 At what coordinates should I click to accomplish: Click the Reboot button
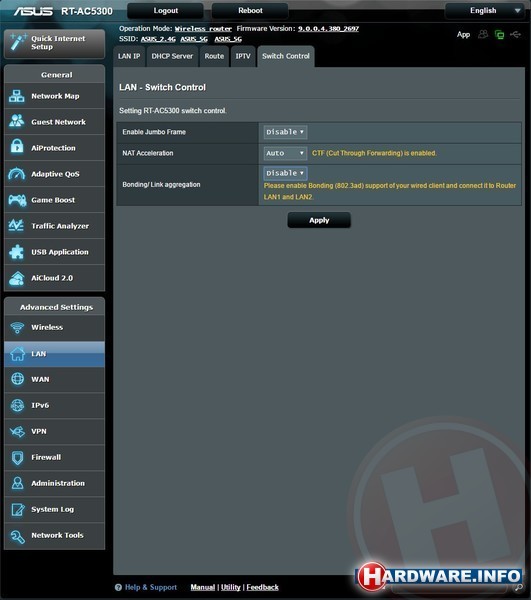point(250,11)
